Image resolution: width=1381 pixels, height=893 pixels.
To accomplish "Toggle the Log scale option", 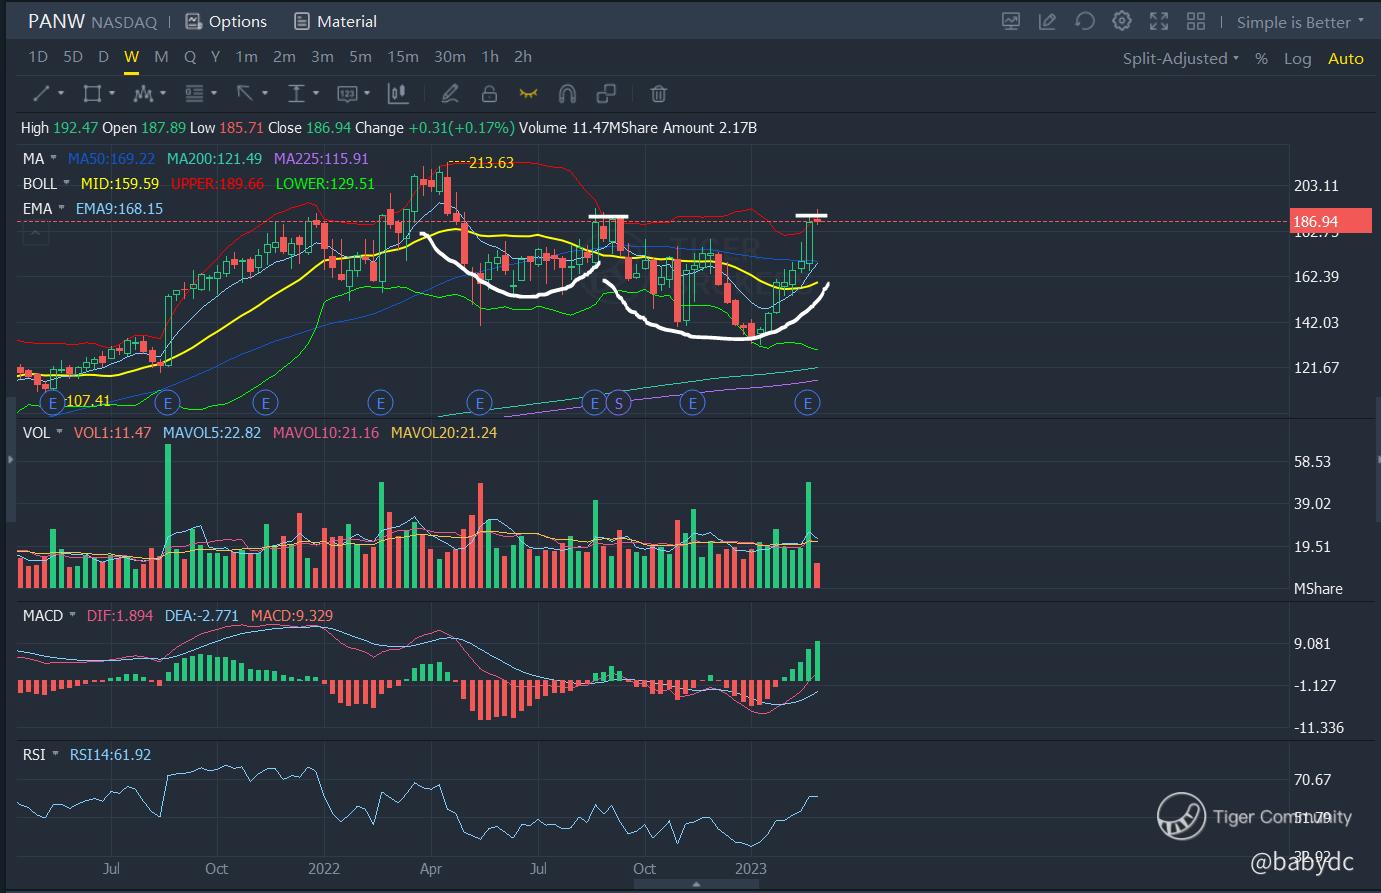I will pyautogui.click(x=1297, y=58).
